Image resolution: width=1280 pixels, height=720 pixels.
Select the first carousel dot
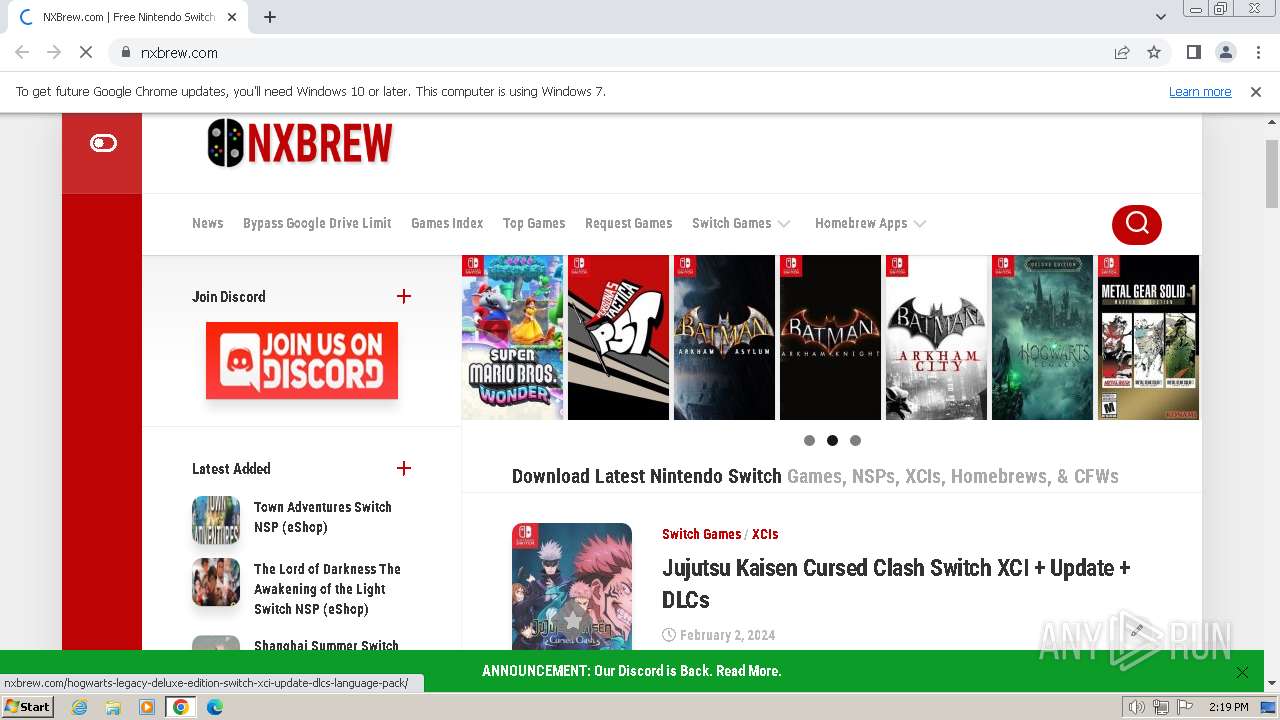point(809,440)
